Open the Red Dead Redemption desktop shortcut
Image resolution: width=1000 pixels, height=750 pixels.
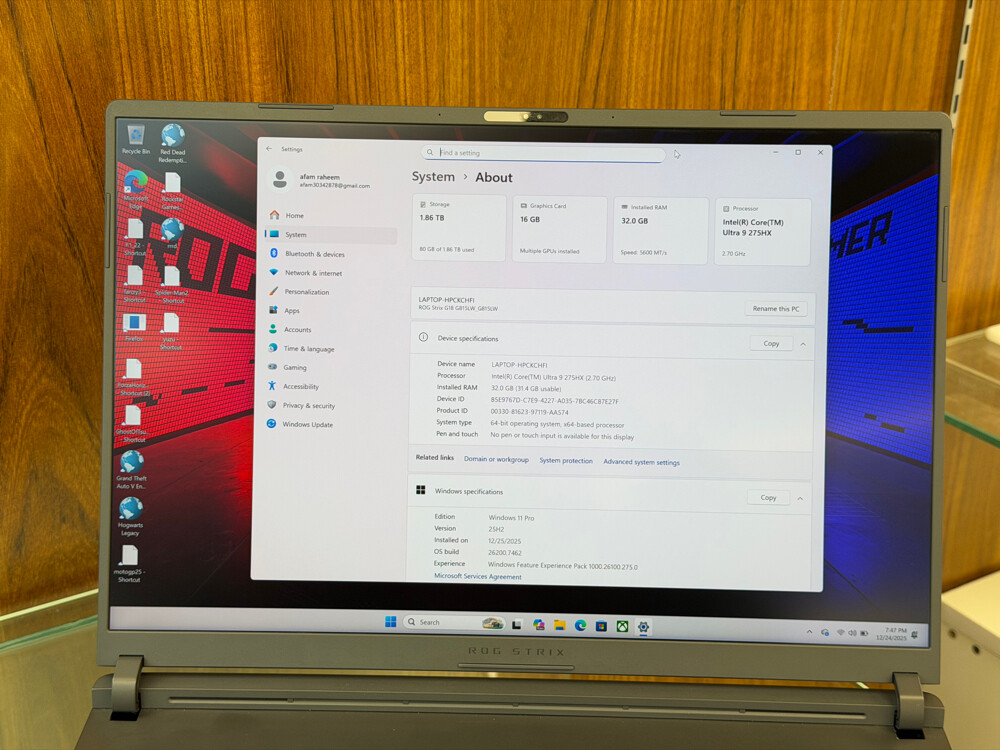[x=172, y=143]
